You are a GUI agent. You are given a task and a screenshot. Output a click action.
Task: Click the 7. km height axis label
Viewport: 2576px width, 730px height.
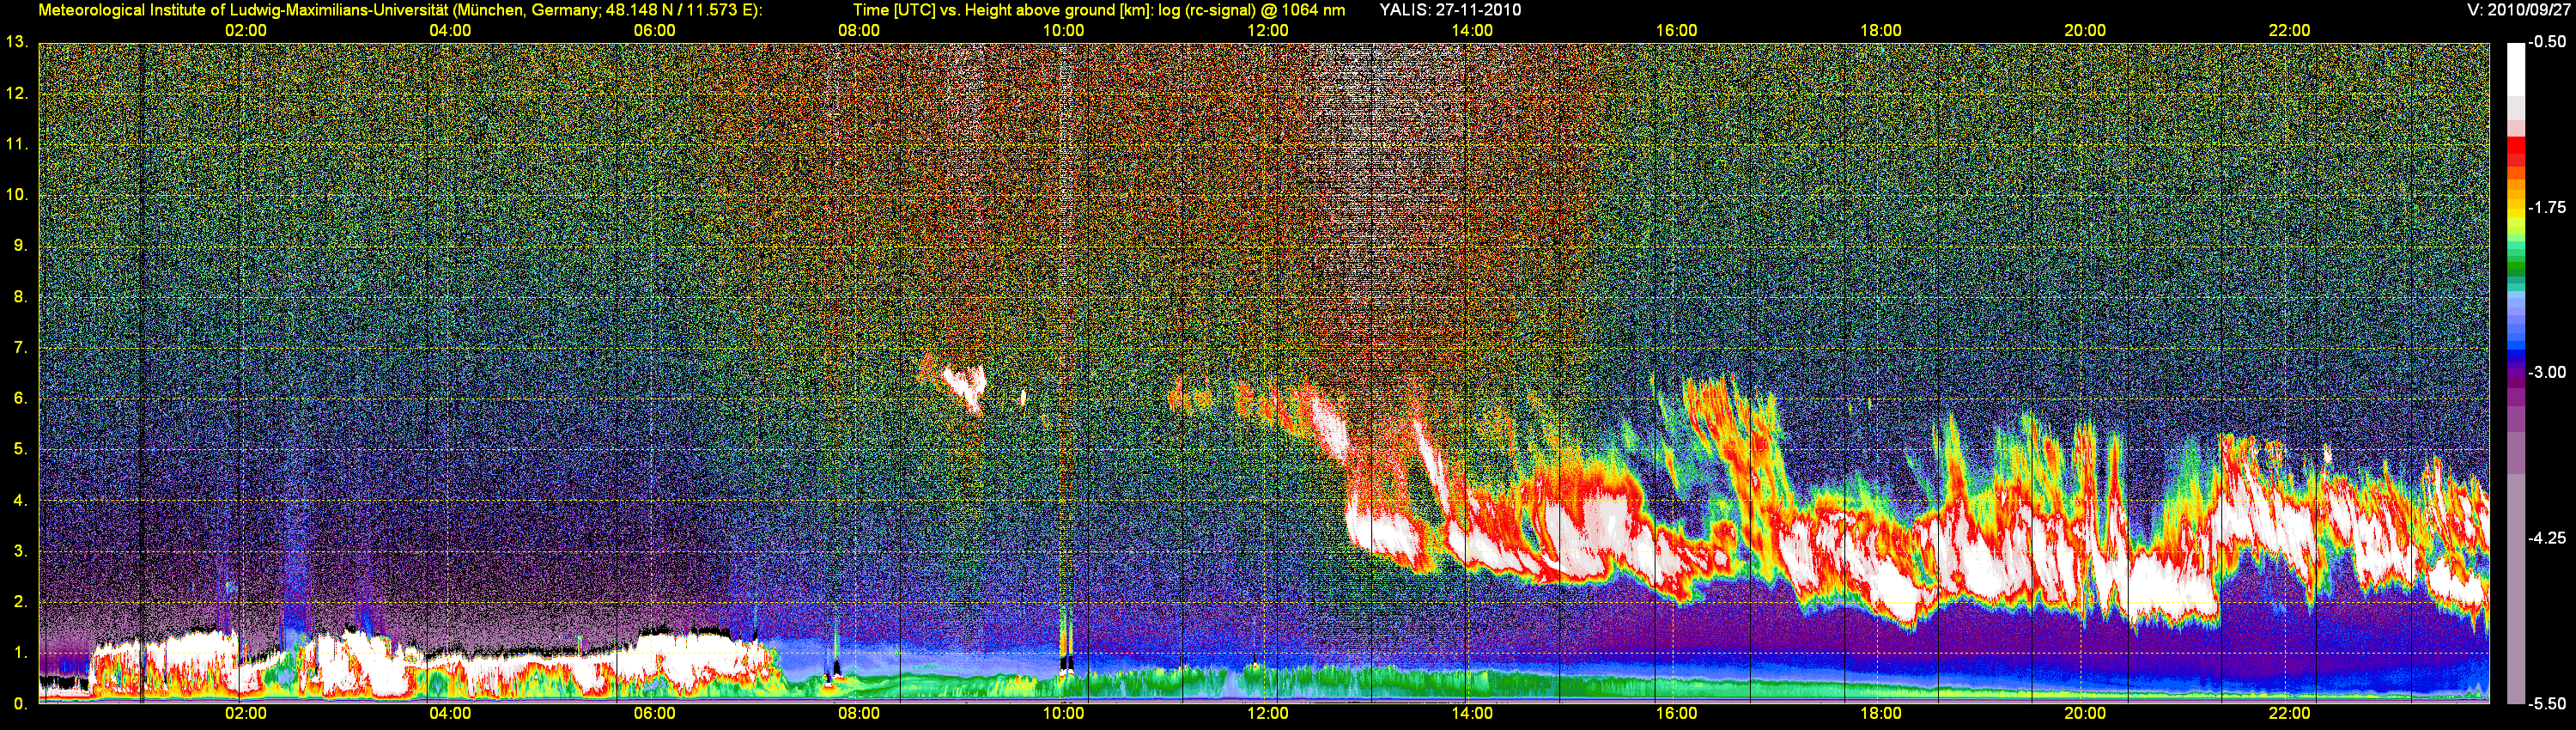[x=21, y=347]
